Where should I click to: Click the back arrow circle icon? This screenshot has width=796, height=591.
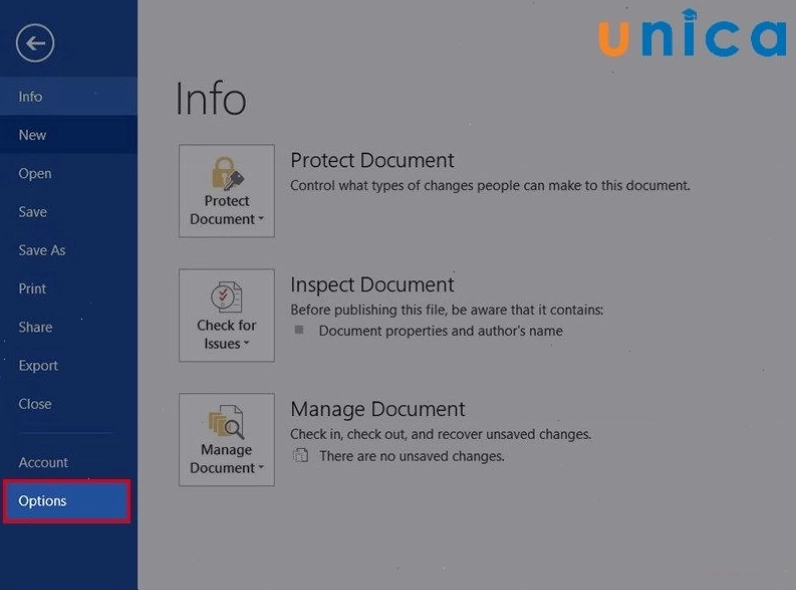(x=35, y=43)
